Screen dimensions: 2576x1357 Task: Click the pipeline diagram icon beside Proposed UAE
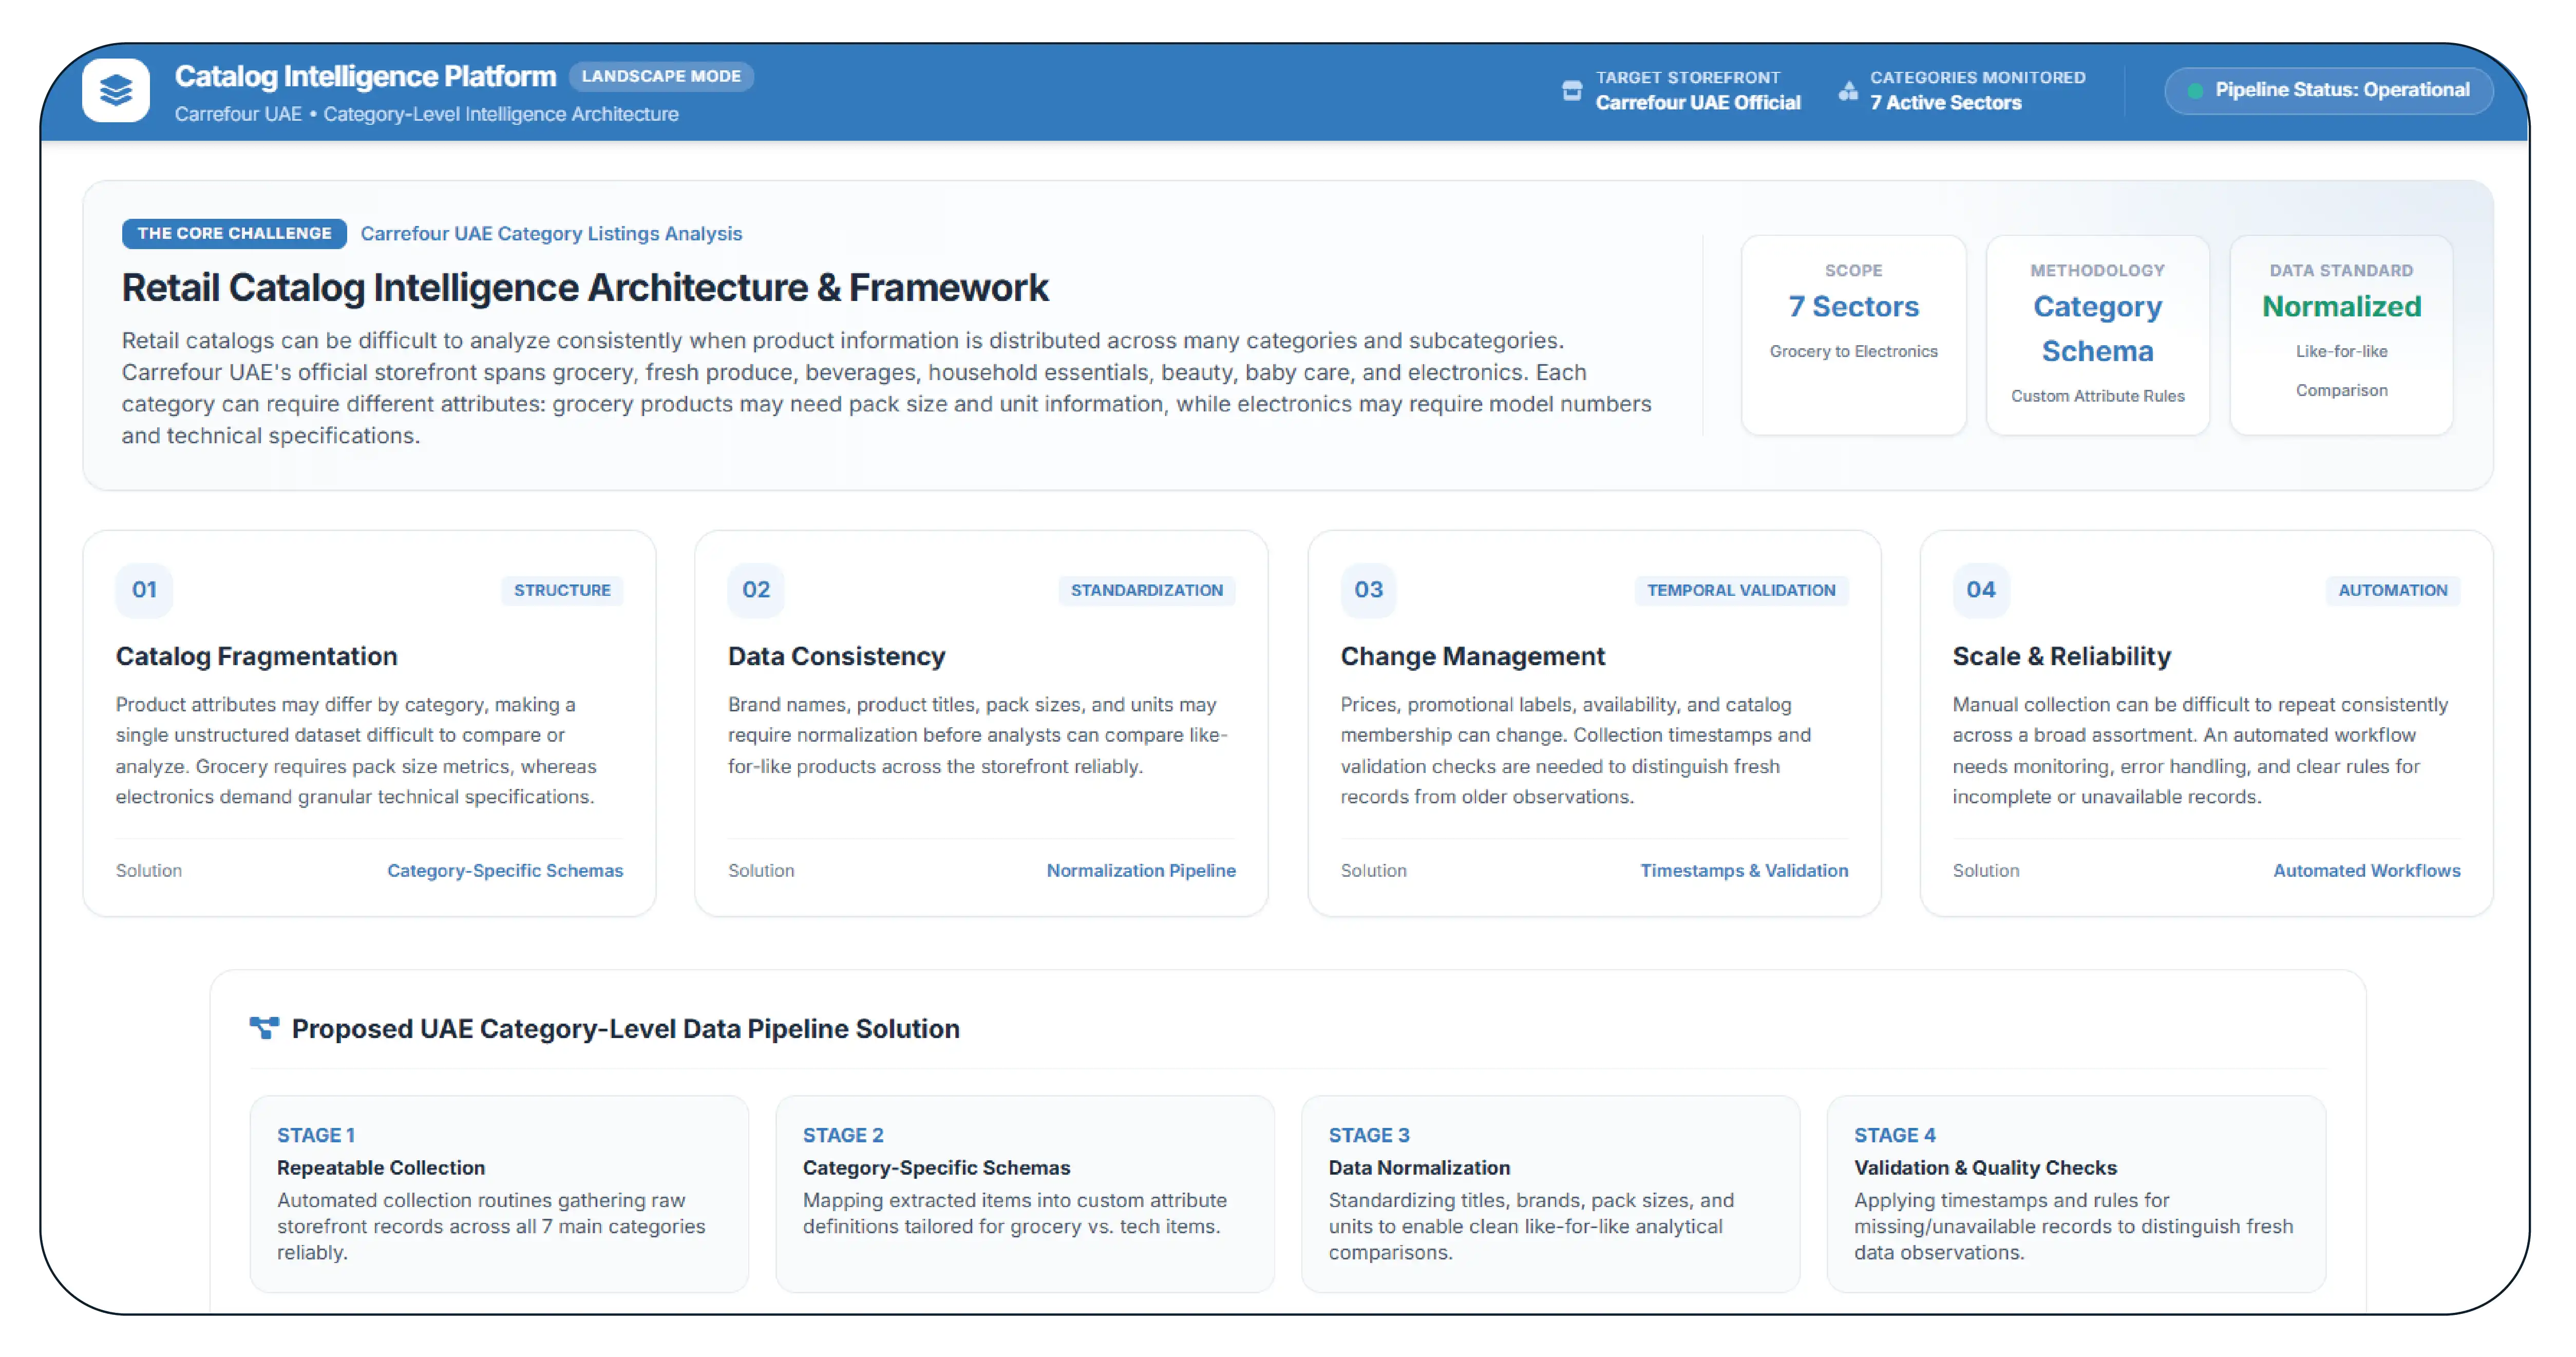[264, 1028]
